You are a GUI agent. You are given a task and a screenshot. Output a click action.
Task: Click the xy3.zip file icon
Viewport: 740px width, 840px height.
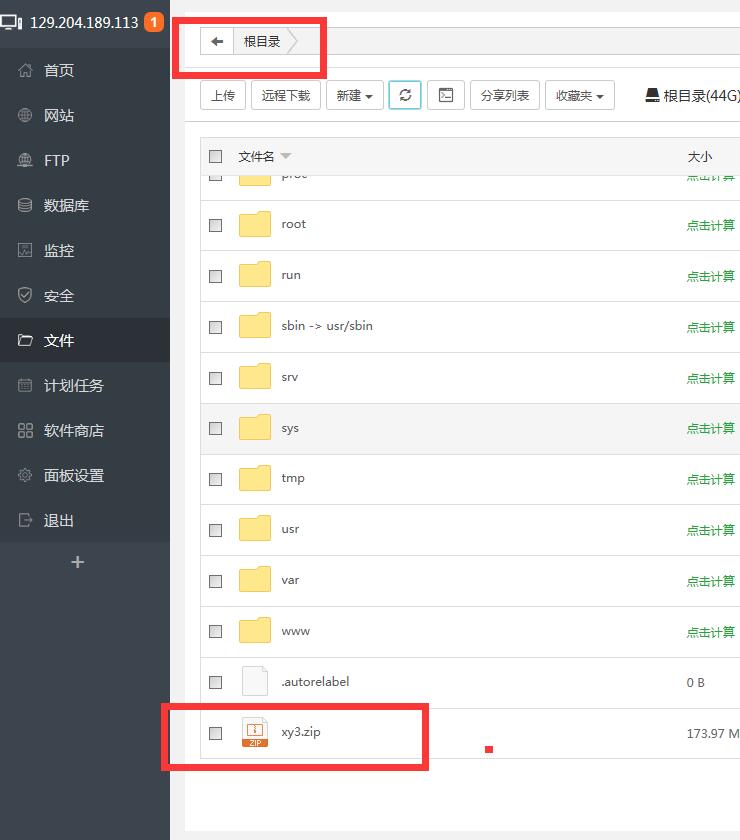[255, 732]
